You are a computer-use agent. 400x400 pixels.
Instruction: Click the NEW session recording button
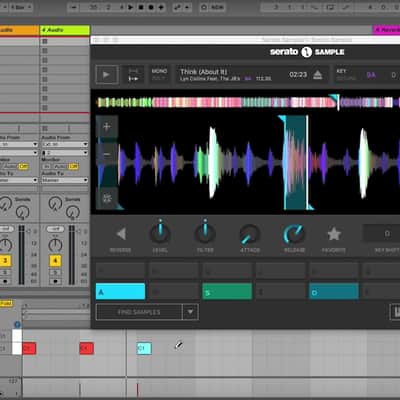click(x=217, y=7)
